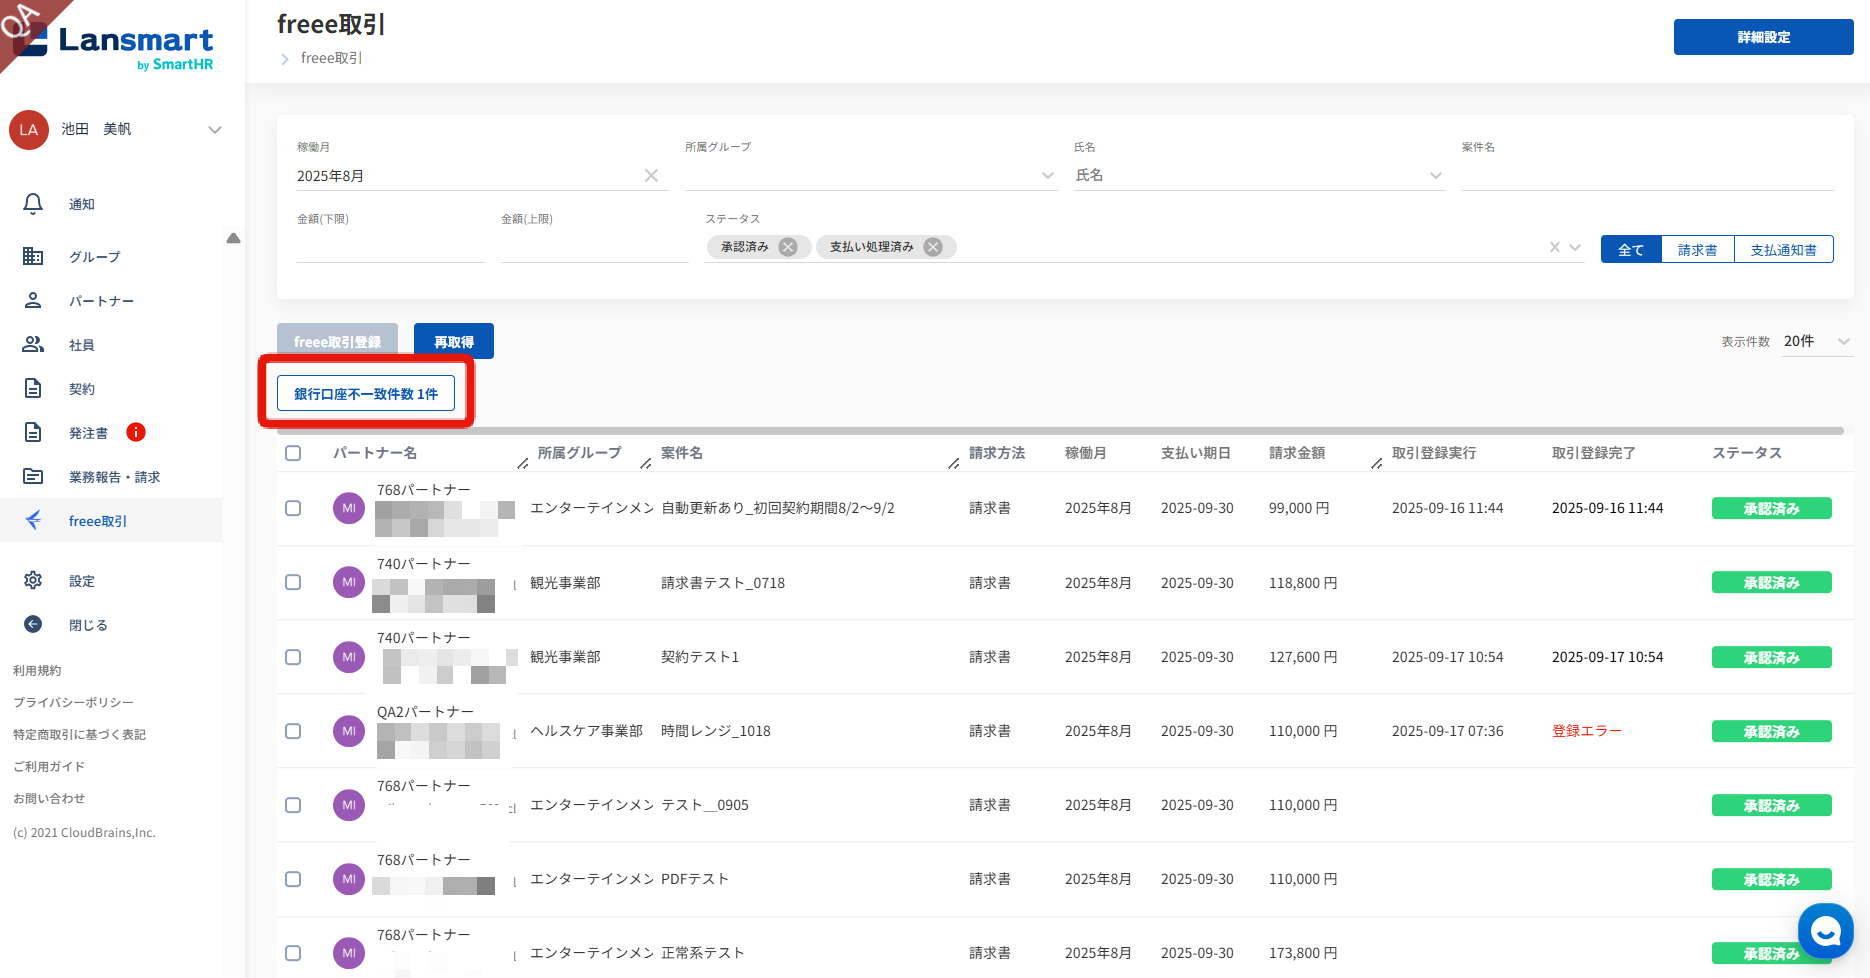
Task: Click the 発注書 document icon
Action: coord(33,432)
